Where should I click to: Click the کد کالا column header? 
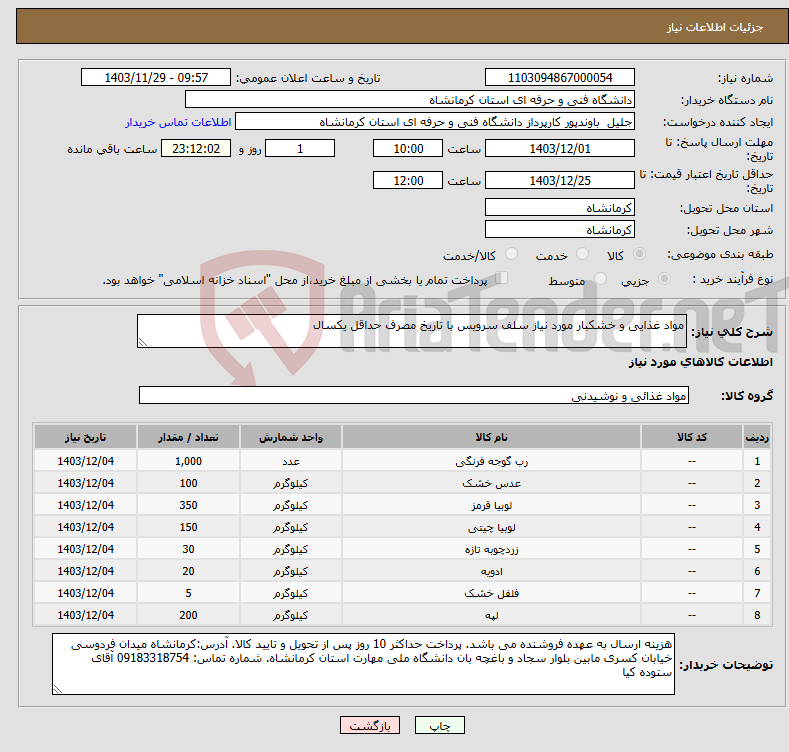pos(692,437)
